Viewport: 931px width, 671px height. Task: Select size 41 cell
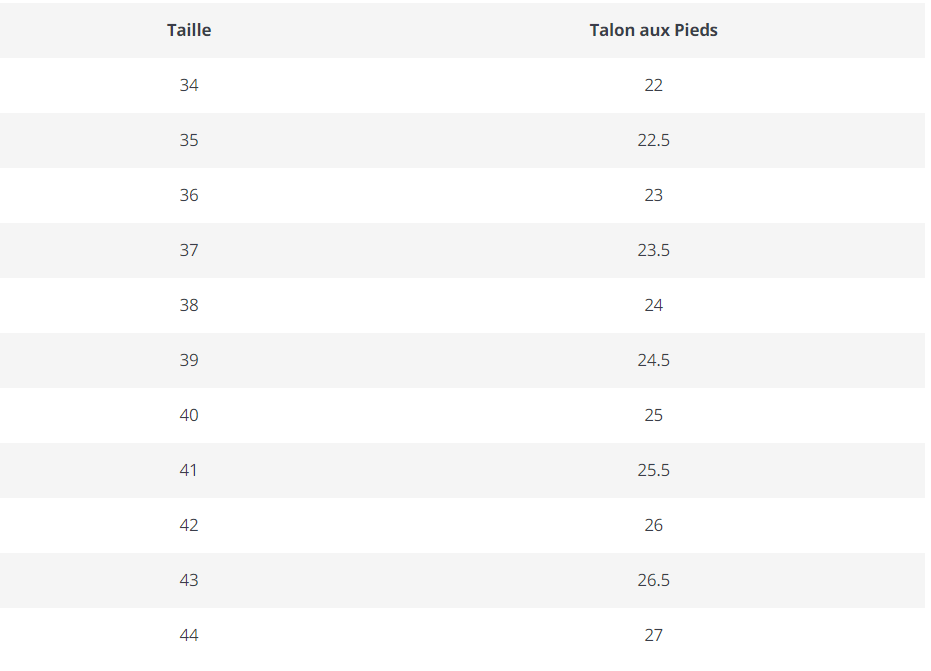click(x=189, y=470)
